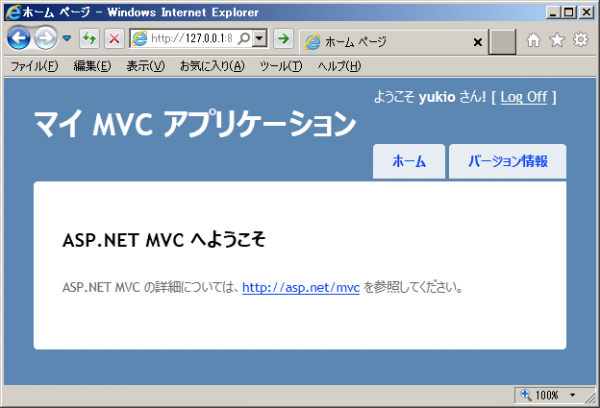Viewport: 600px width, 408px height.
Task: Follow the http://asp.net/mvc hyperlink
Action: click(300, 288)
